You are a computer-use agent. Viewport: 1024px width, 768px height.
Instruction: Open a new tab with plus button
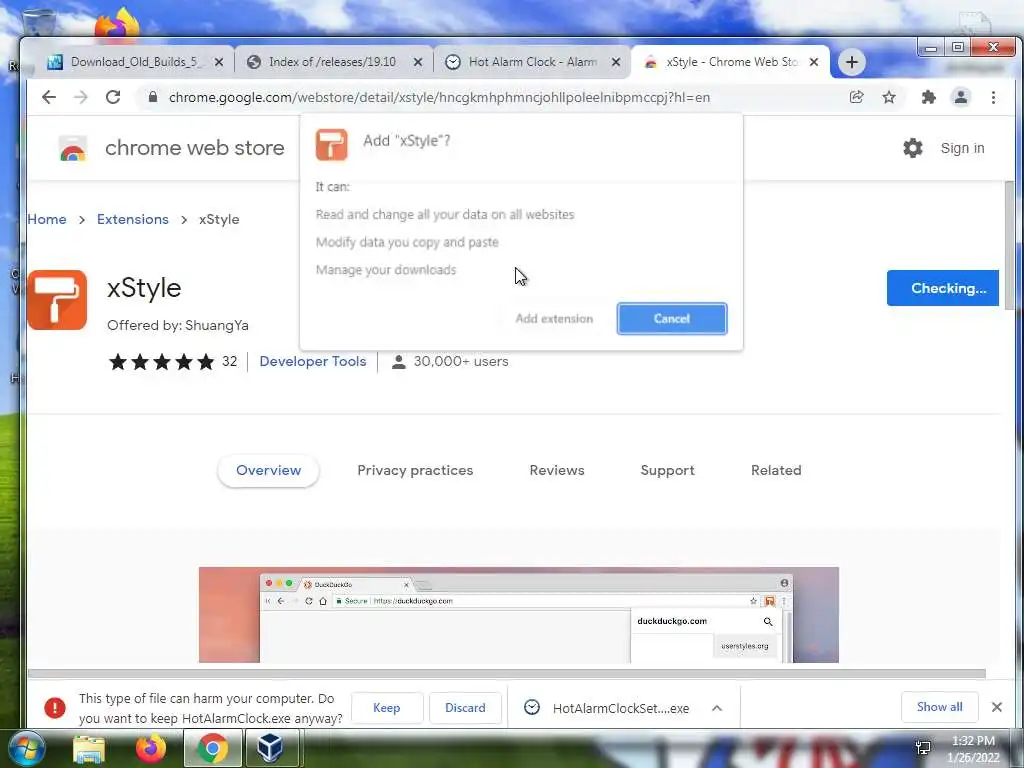pyautogui.click(x=852, y=62)
